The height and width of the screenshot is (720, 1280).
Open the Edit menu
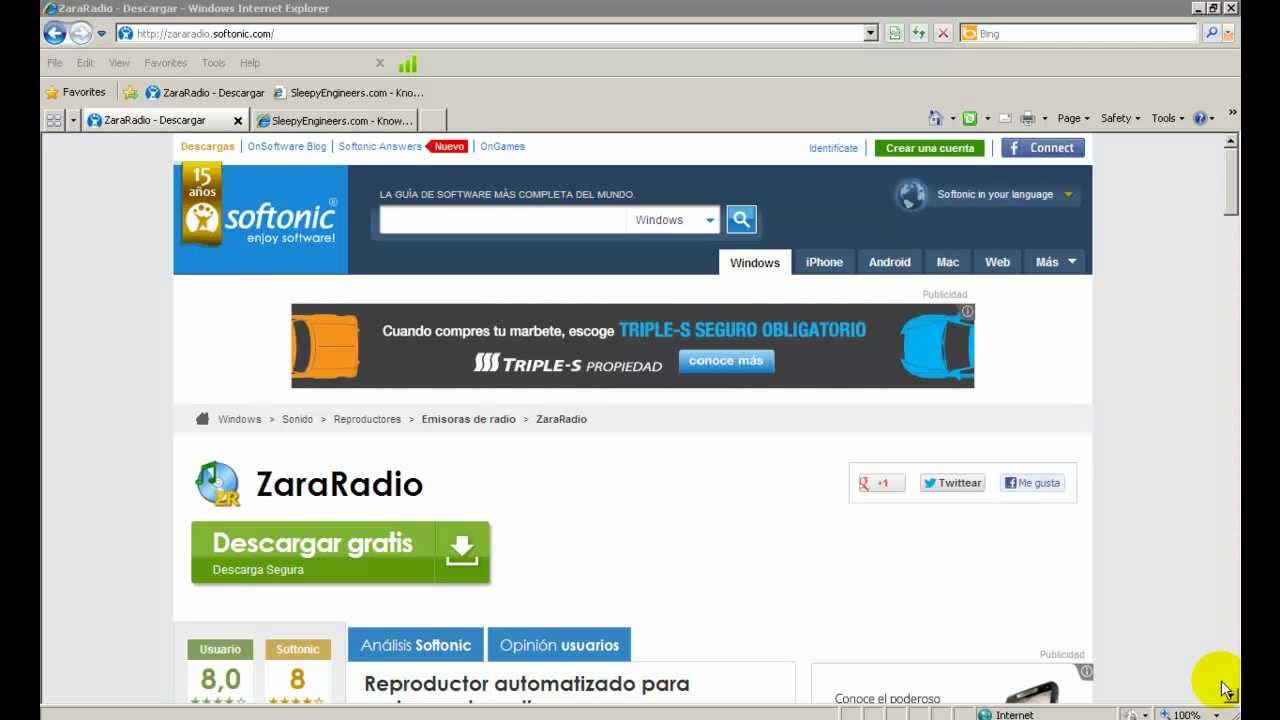click(x=85, y=63)
